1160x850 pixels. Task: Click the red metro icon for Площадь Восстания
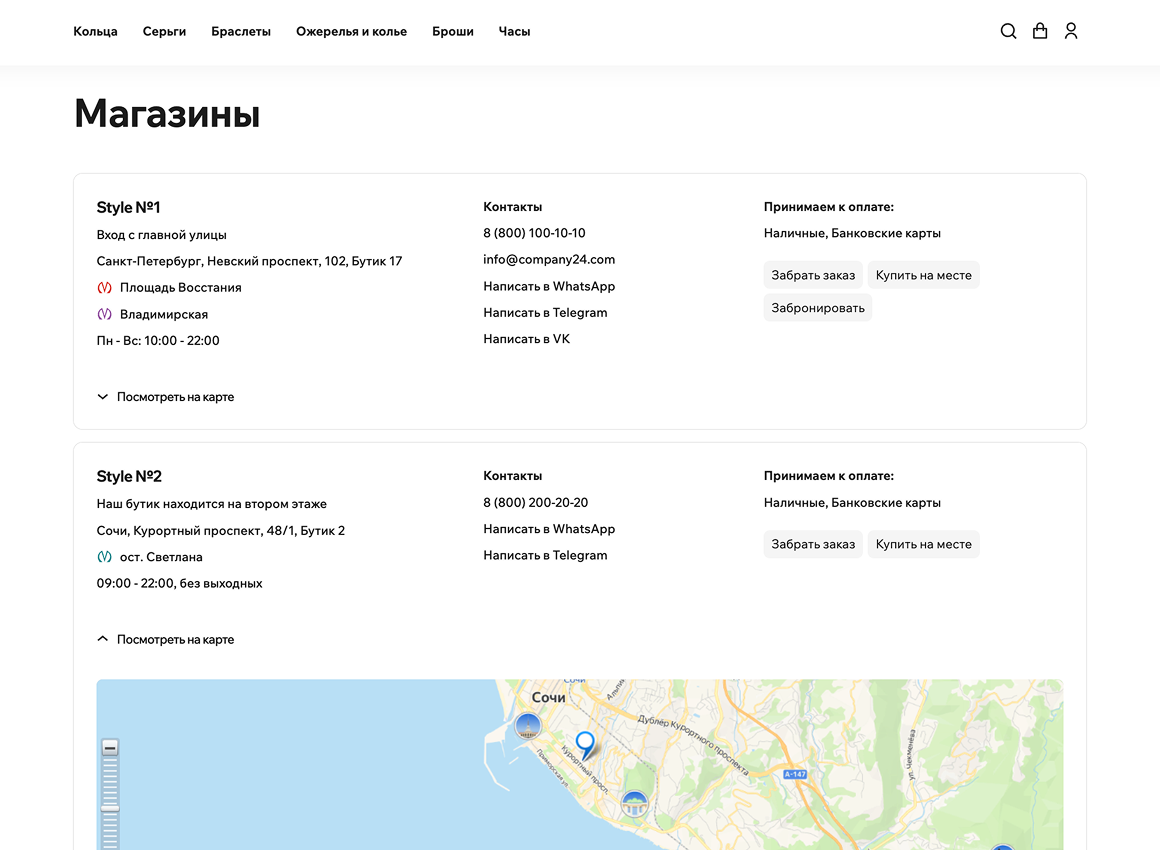(x=104, y=288)
